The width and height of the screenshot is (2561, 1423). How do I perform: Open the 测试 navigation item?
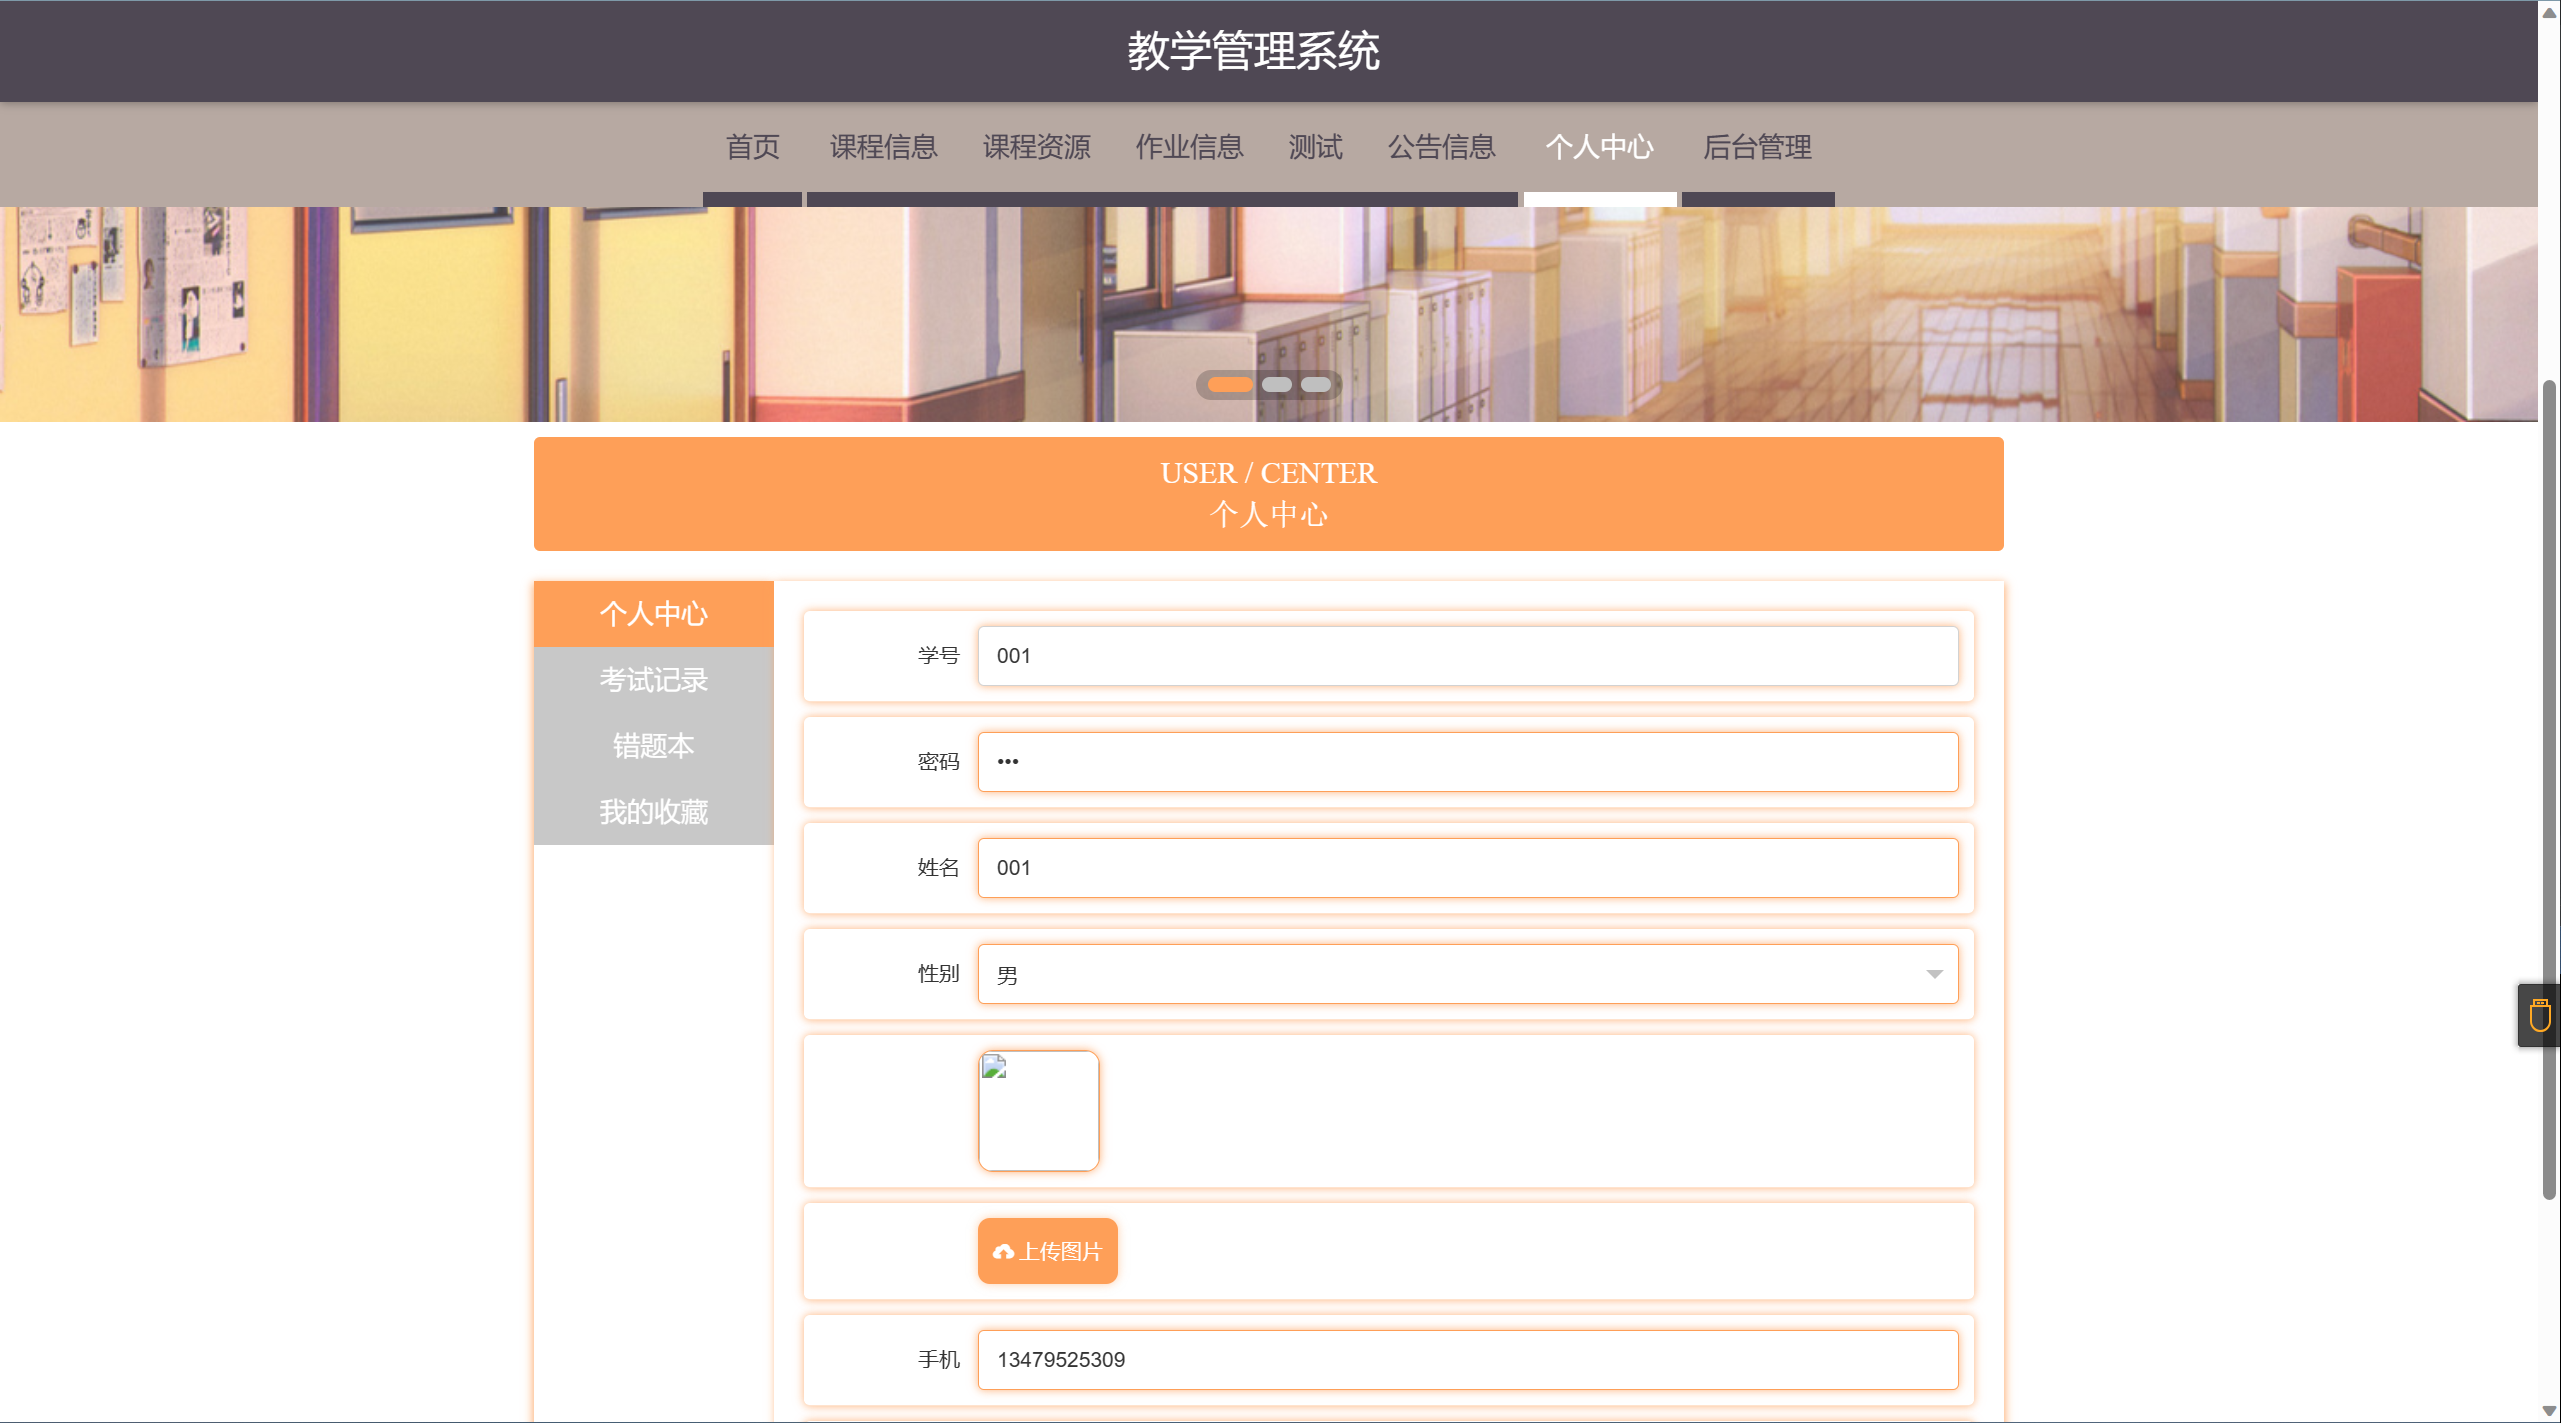1315,147
